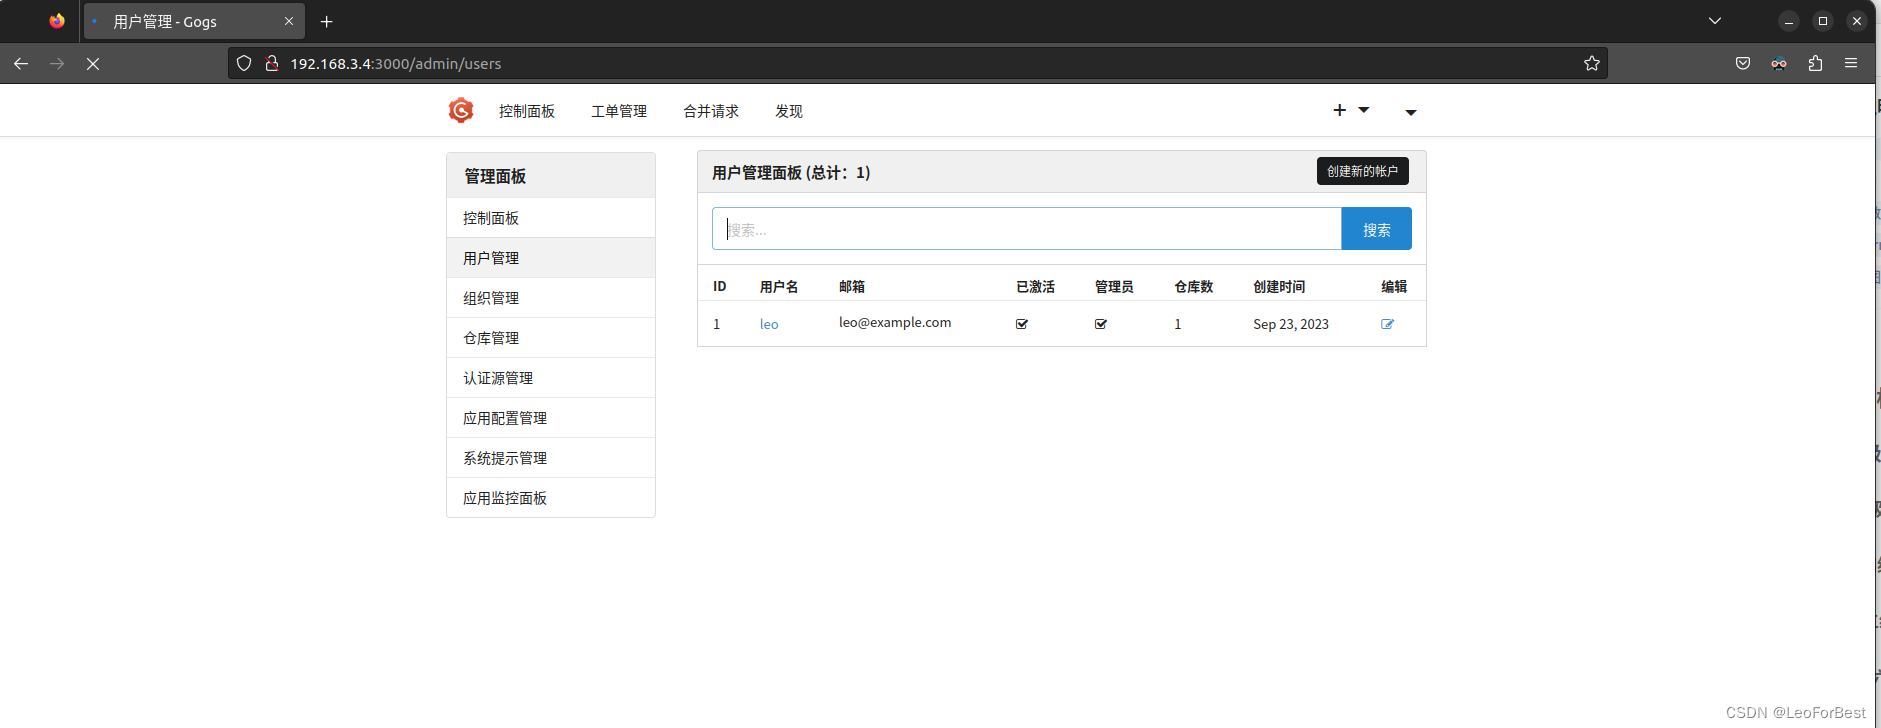1881x728 pixels.
Task: Open 合并请求 in top navigation
Action: coord(711,111)
